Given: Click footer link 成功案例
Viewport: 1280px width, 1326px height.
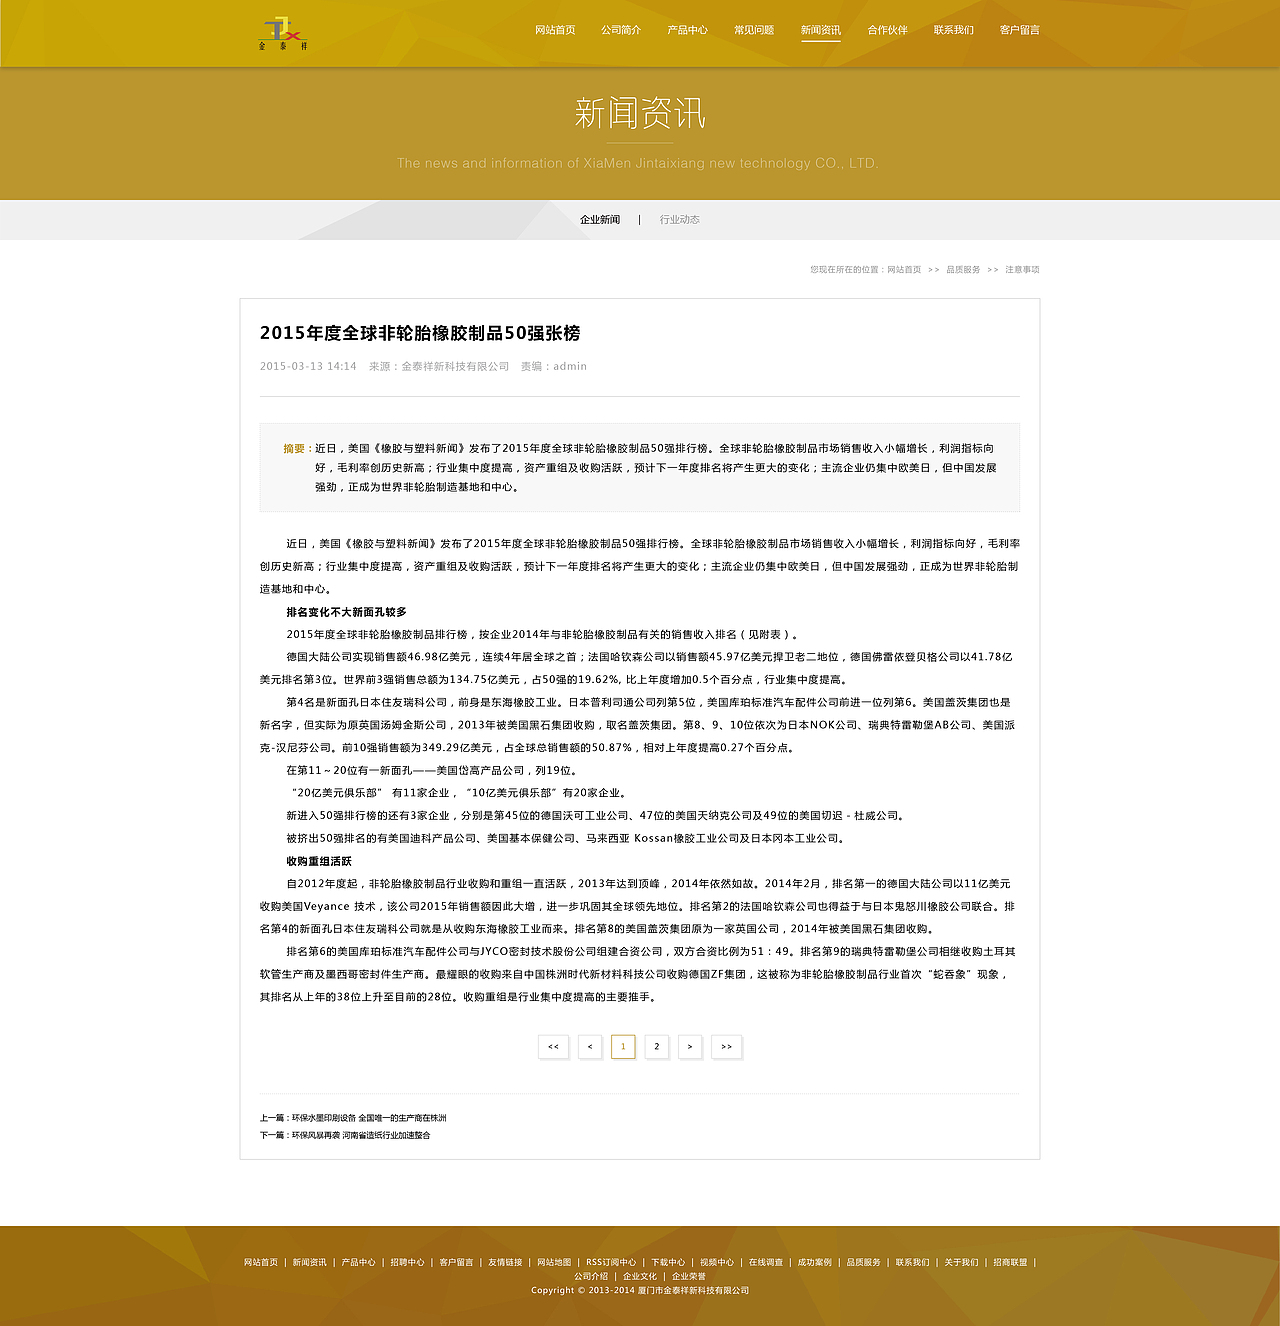Looking at the screenshot, I should 815,1263.
